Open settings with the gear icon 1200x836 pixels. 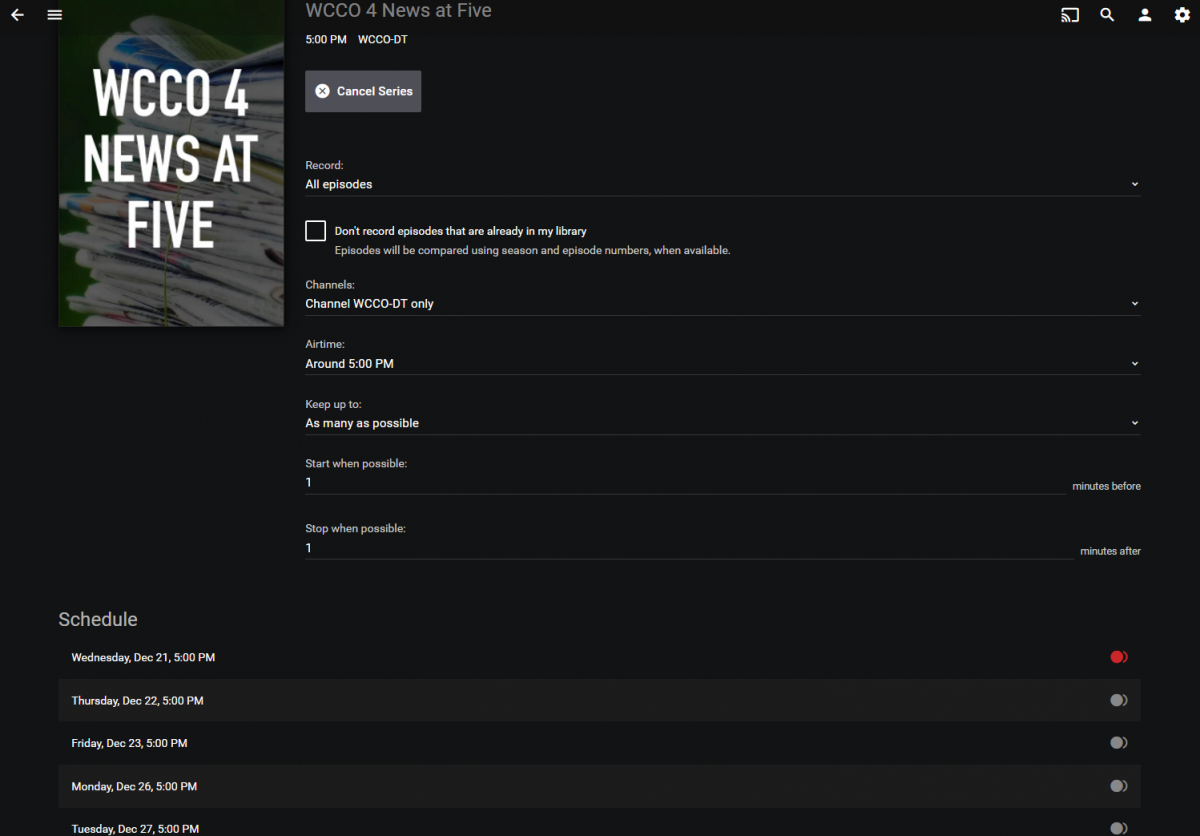[1182, 15]
